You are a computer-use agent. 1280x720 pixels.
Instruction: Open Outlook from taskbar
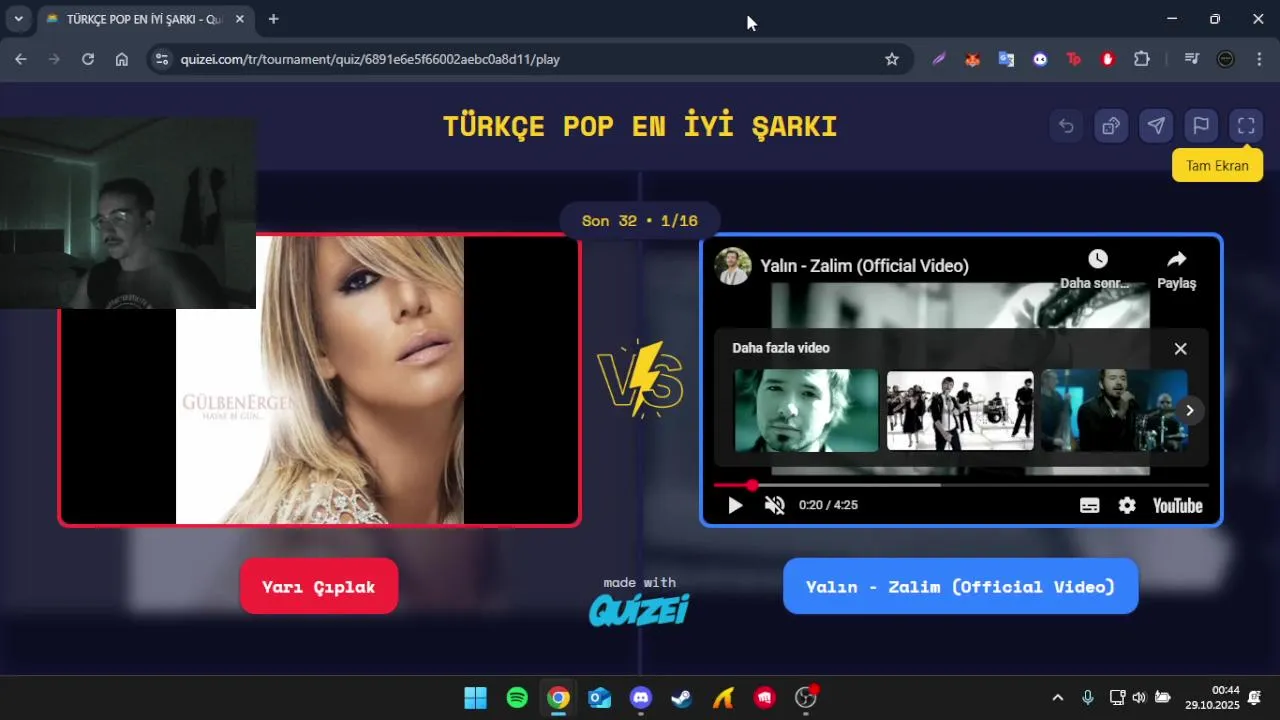coord(600,698)
